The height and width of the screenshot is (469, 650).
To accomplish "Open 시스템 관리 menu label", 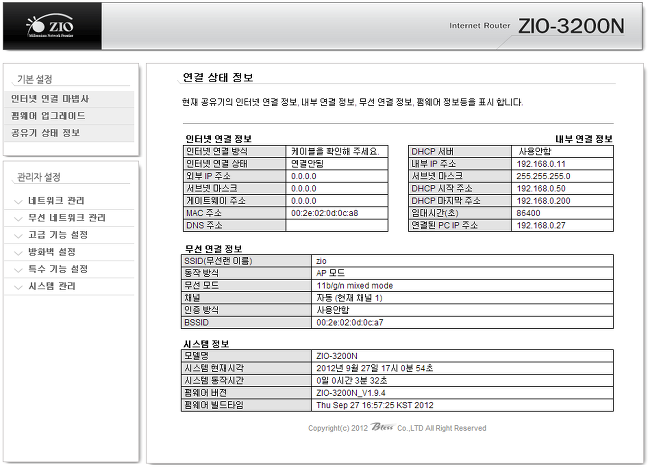I will tap(52, 286).
